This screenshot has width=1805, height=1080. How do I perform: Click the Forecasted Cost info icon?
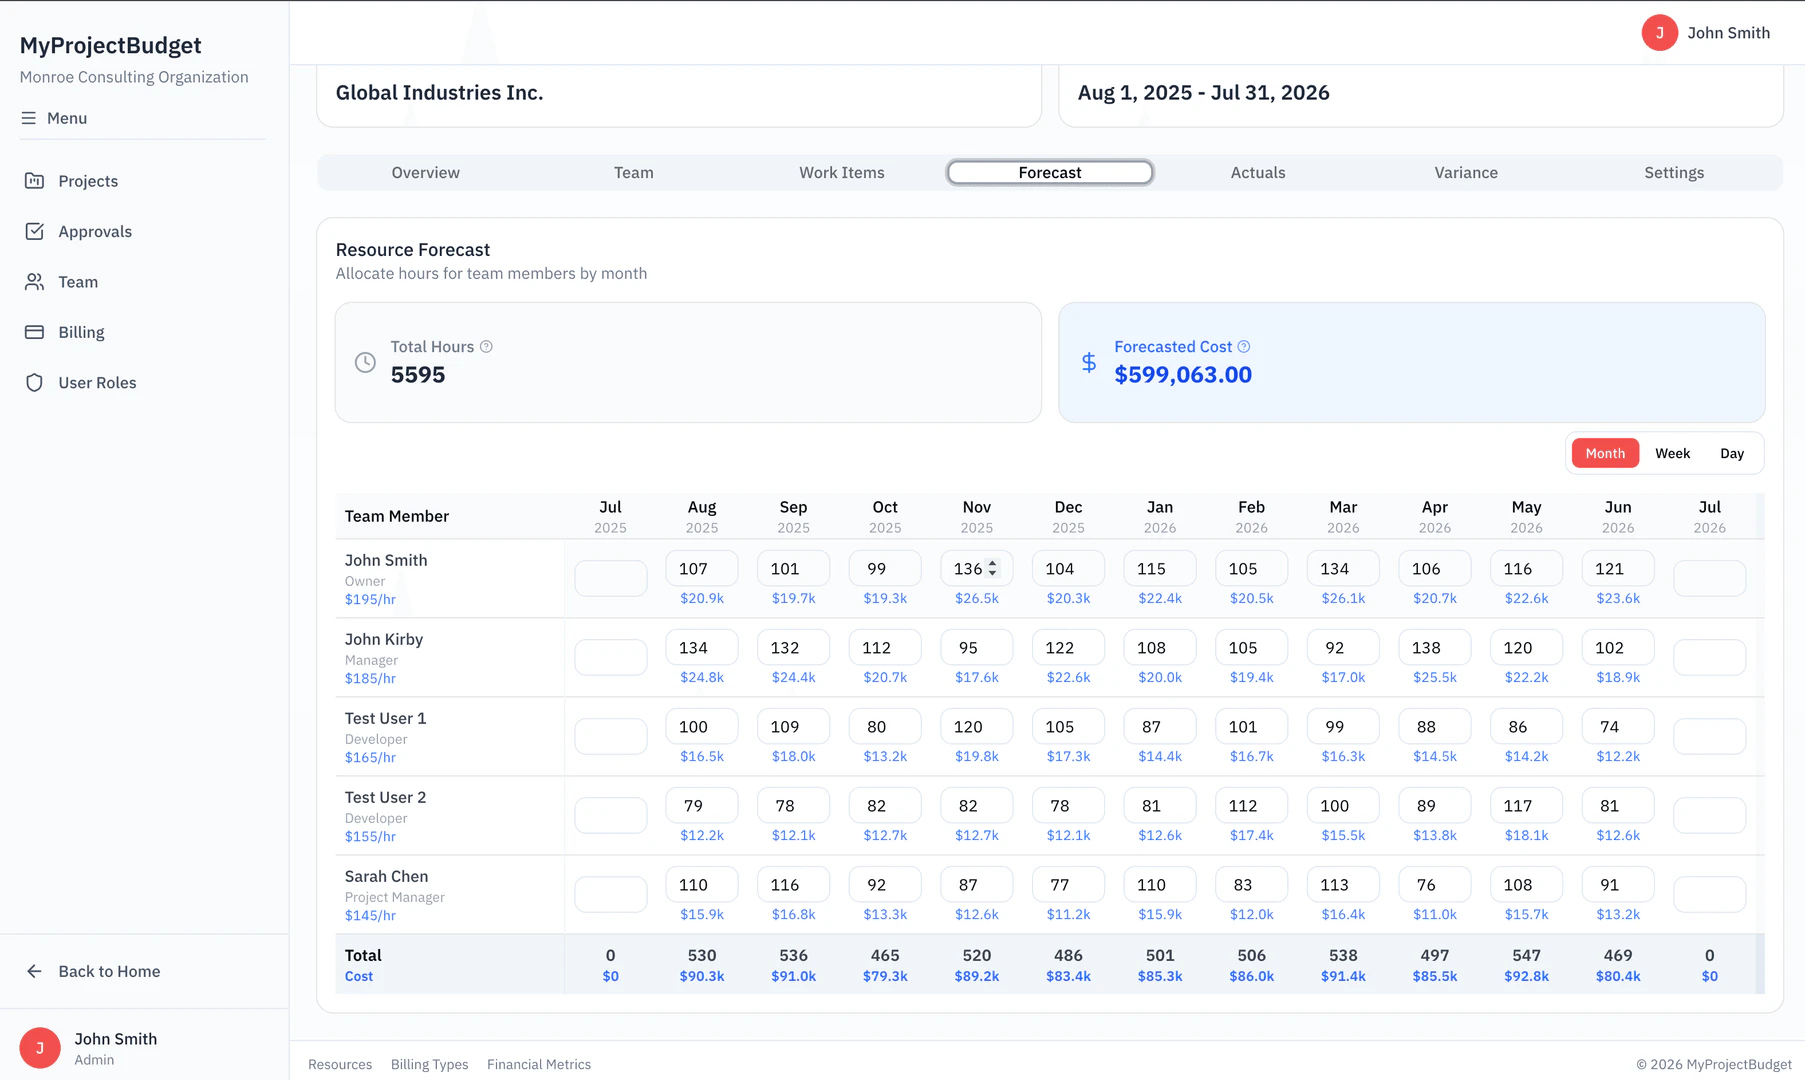point(1244,346)
